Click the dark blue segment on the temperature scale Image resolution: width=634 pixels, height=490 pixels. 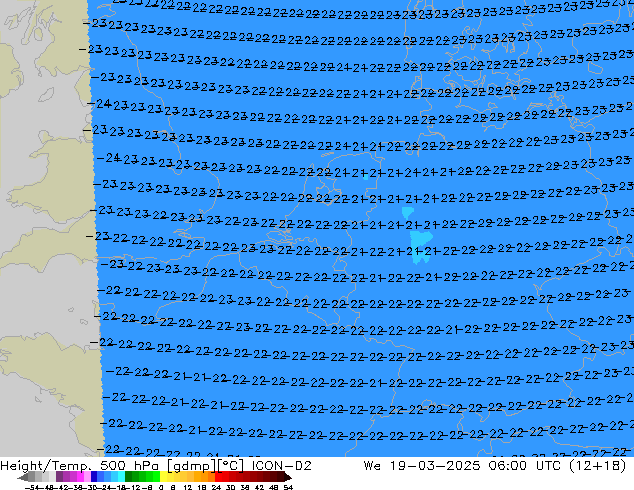coord(94,476)
